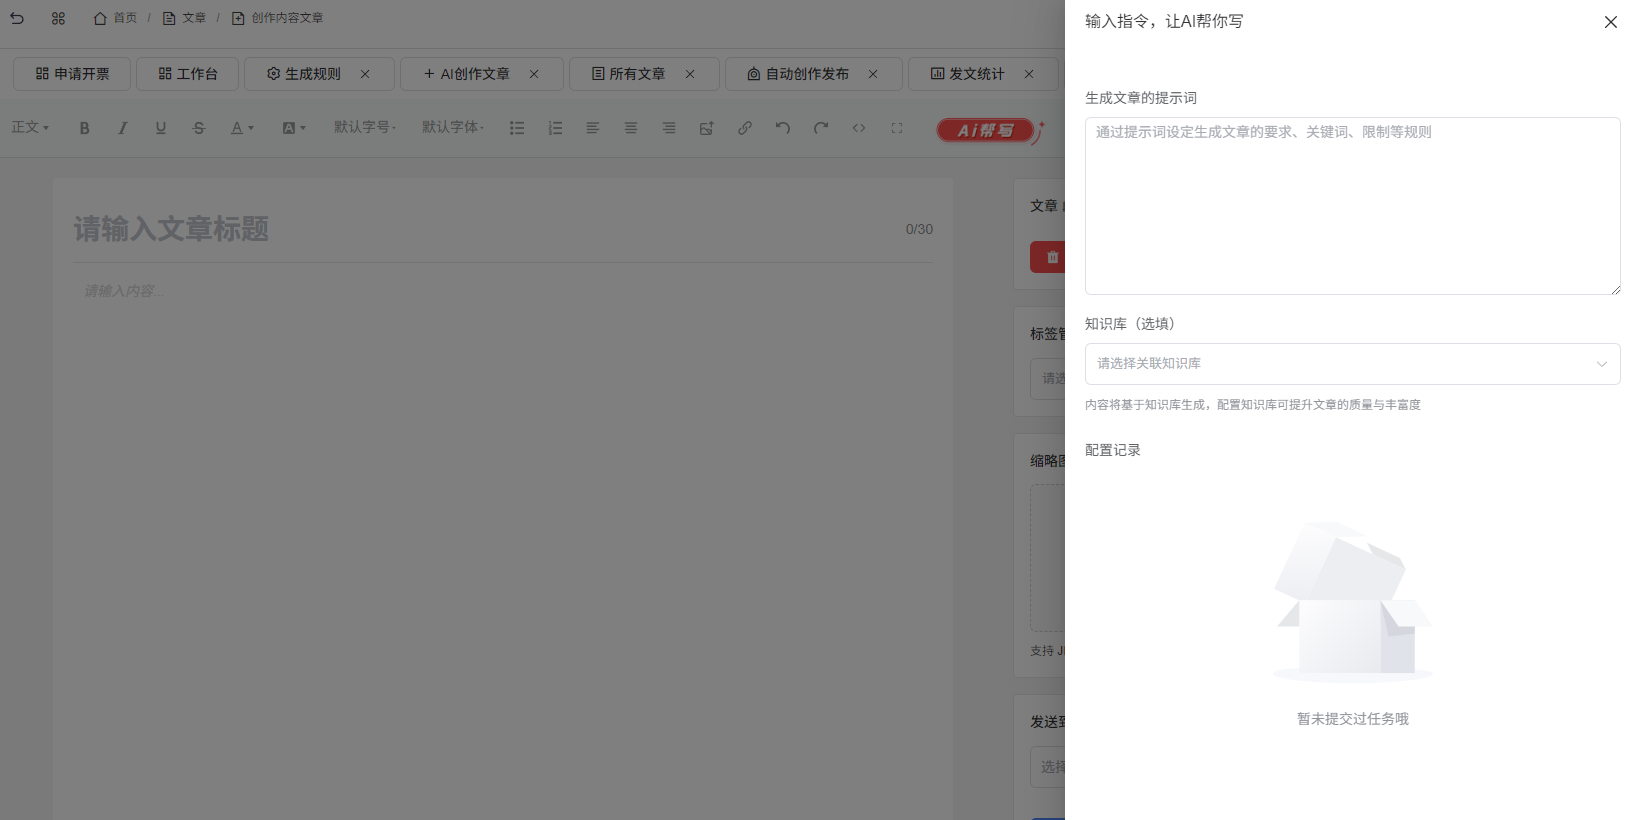The image size is (1633, 820).
Task: Insert a numbered list
Action: pyautogui.click(x=555, y=128)
